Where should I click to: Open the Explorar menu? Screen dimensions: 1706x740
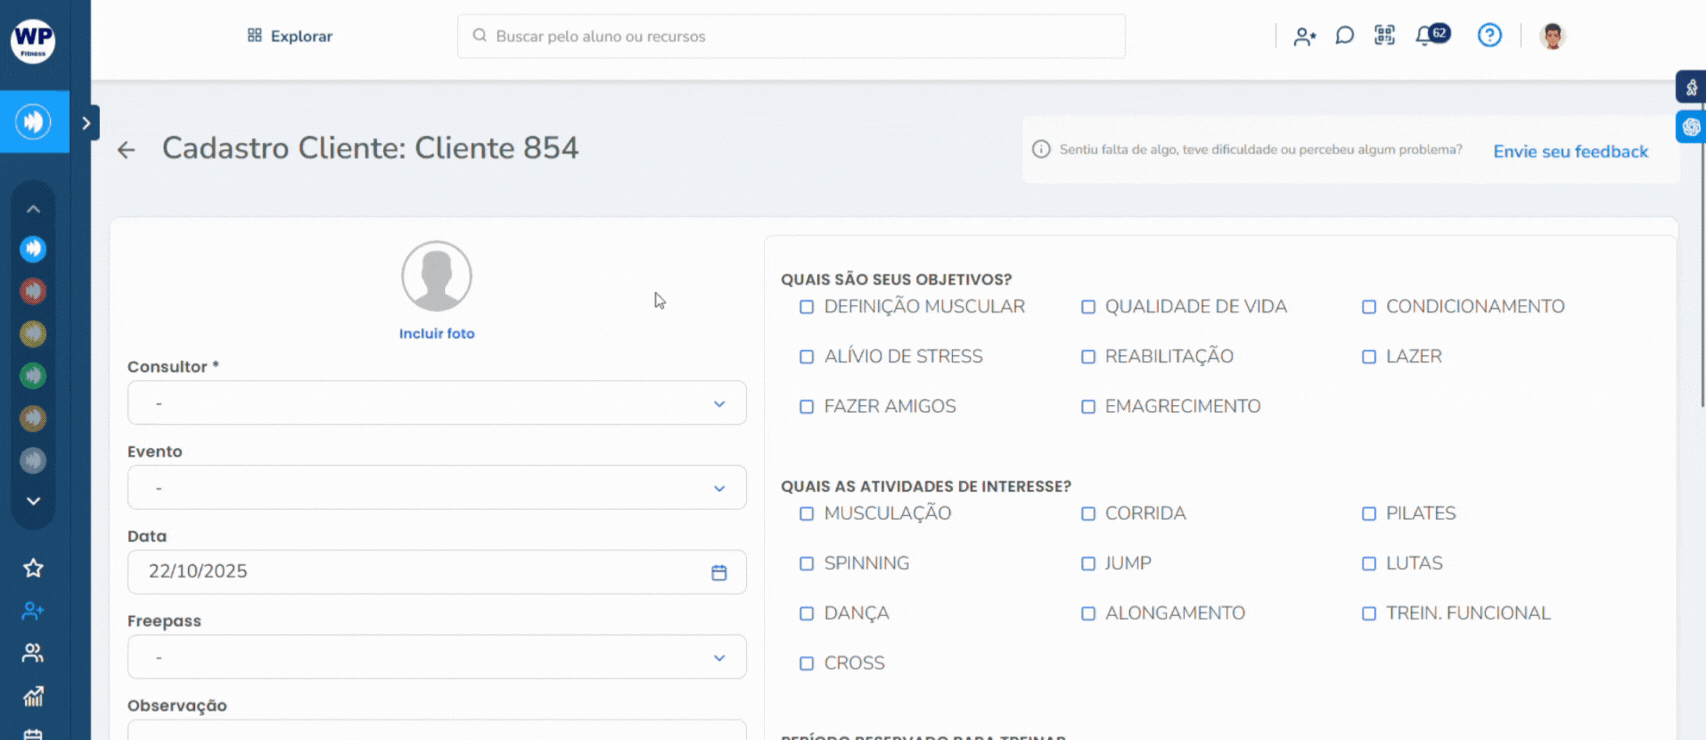pos(290,36)
